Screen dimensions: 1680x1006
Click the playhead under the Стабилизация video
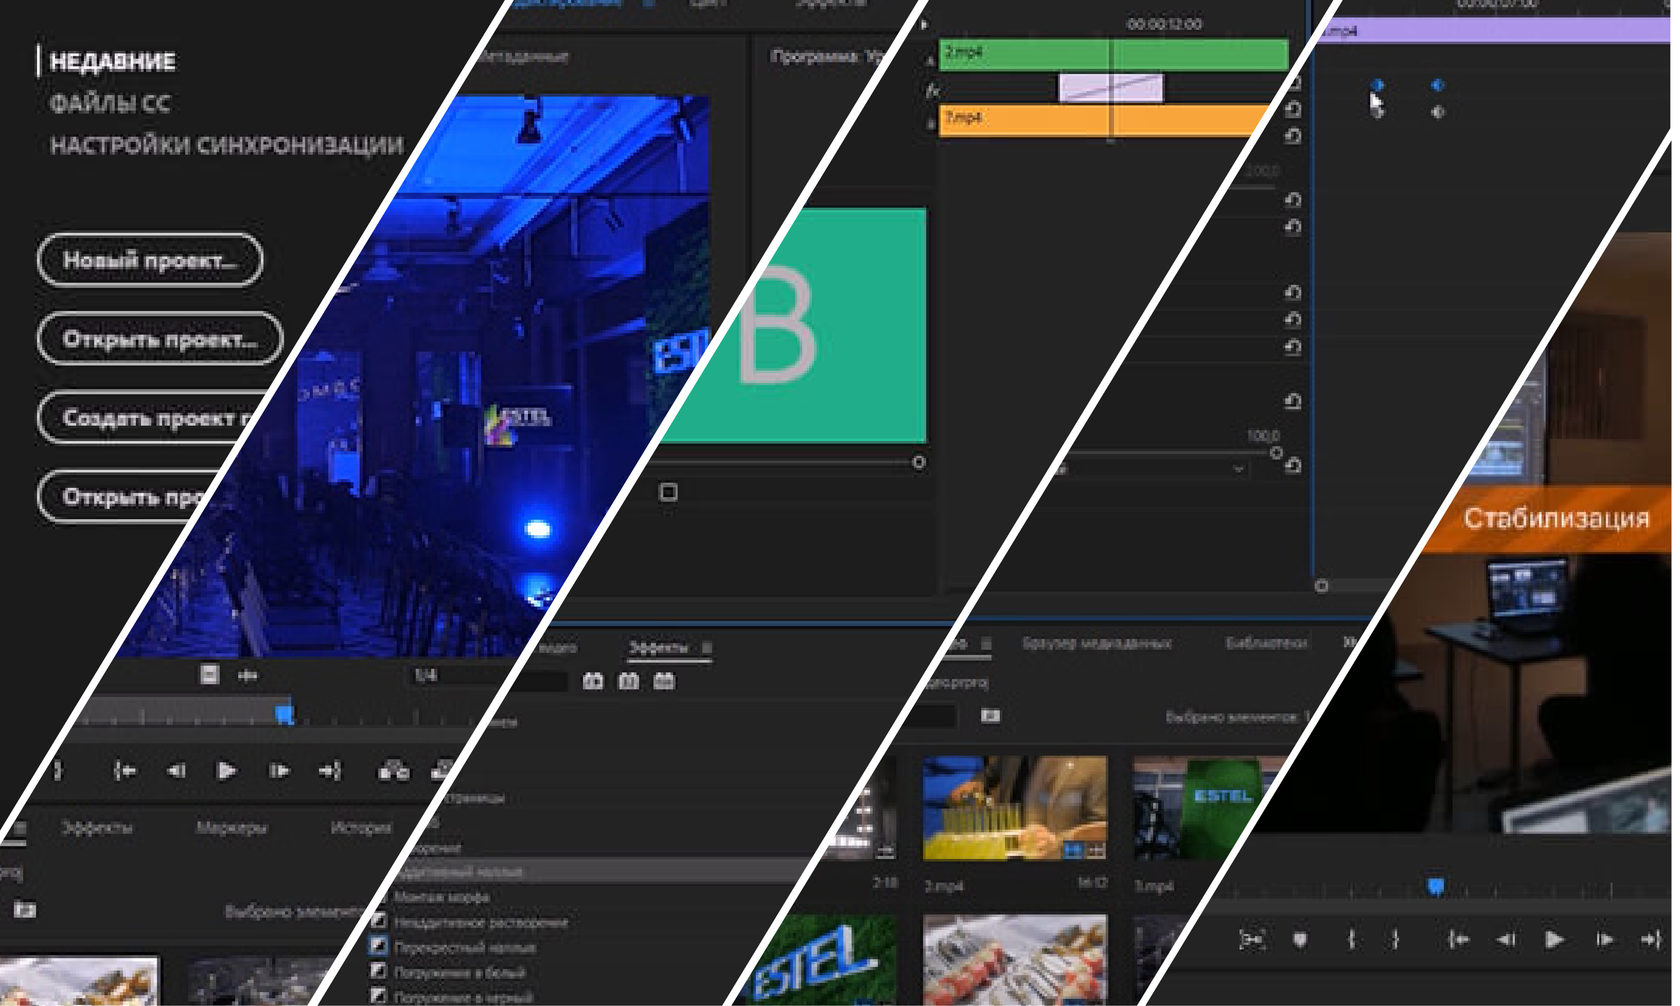[1436, 886]
